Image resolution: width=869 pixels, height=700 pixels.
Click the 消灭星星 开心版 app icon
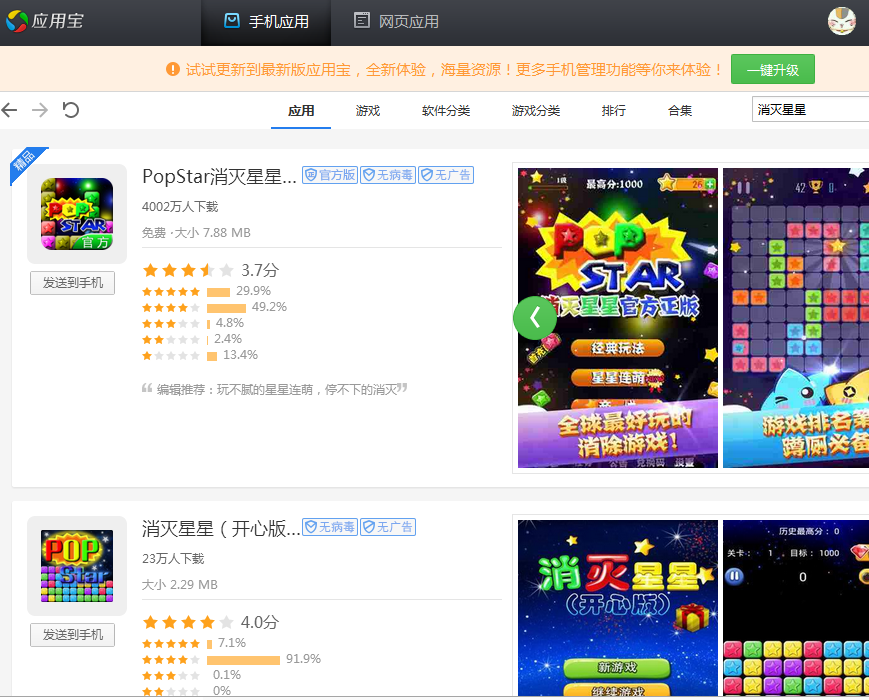(x=76, y=566)
